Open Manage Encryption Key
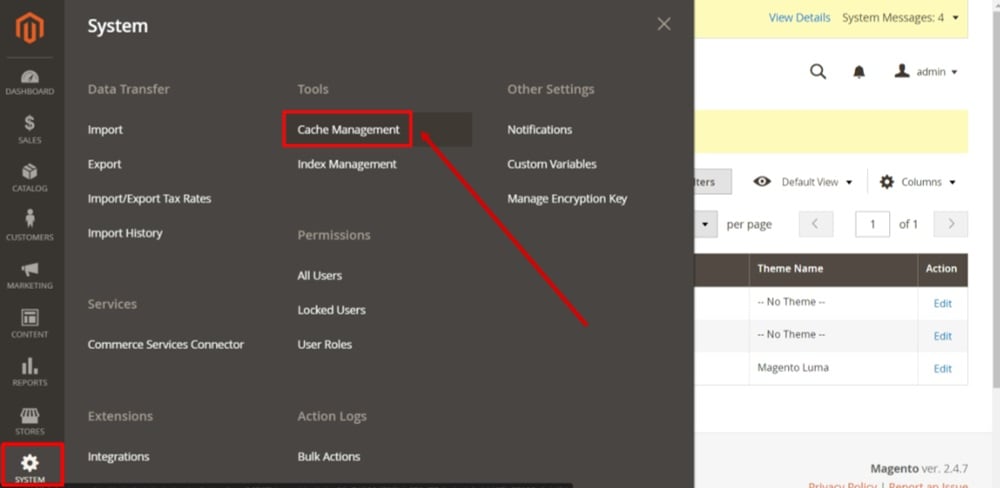This screenshot has width=1000, height=488. 567,198
